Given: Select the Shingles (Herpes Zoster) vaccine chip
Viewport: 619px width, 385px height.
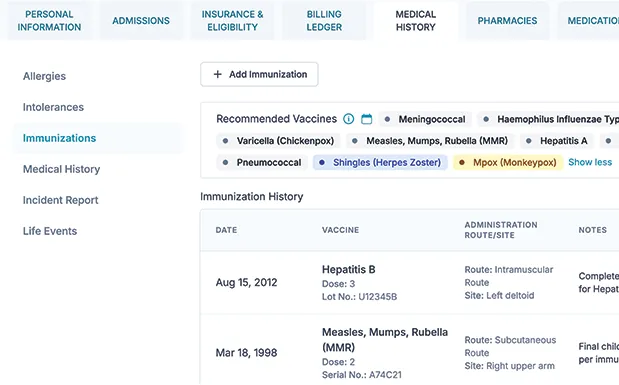Looking at the screenshot, I should [380, 162].
